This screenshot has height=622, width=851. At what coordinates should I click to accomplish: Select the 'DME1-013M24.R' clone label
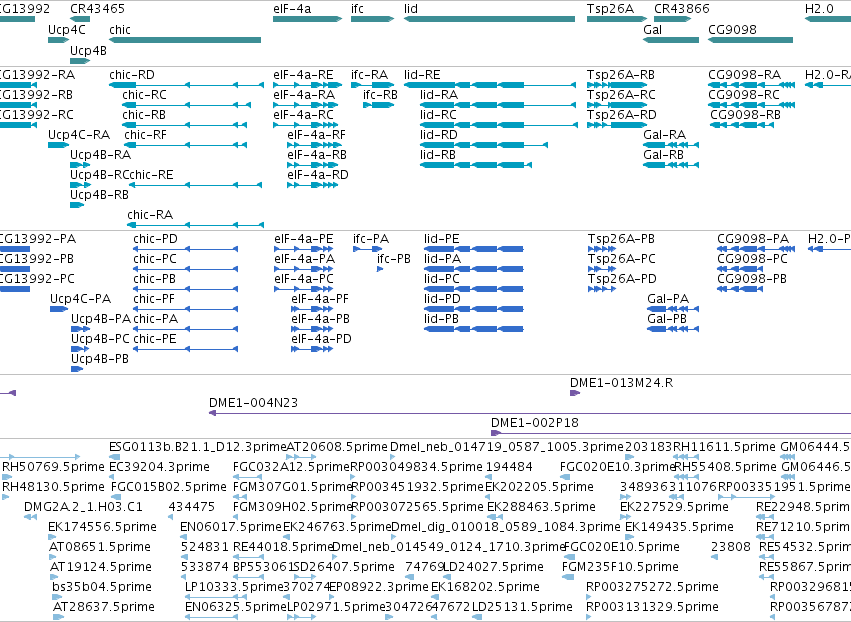[x=621, y=383]
